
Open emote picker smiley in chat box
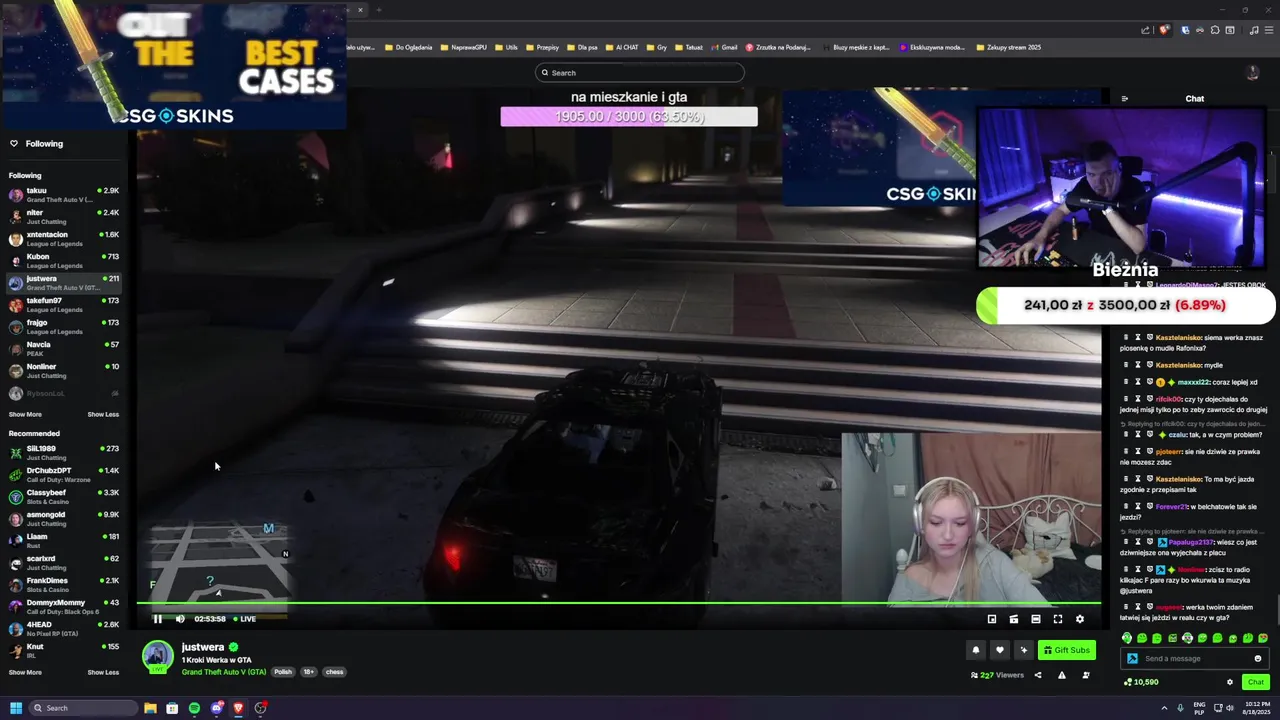pos(1258,658)
